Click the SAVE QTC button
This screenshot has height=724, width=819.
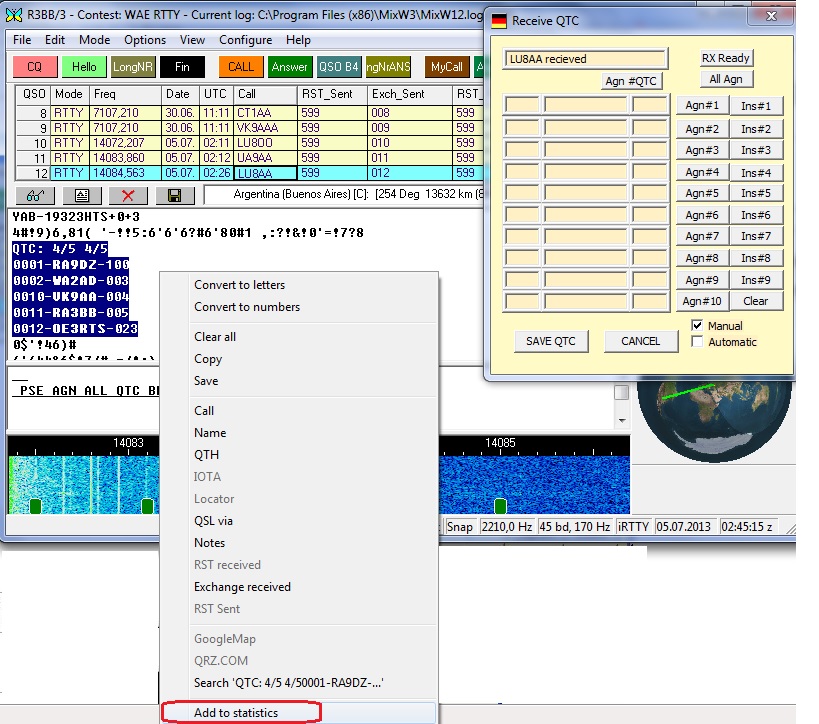551,341
